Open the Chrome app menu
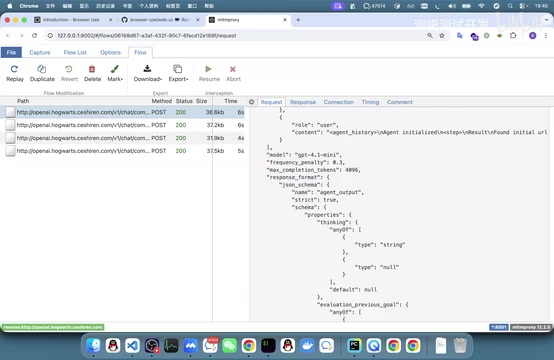Image resolution: width=554 pixels, height=360 pixels. click(x=29, y=6)
